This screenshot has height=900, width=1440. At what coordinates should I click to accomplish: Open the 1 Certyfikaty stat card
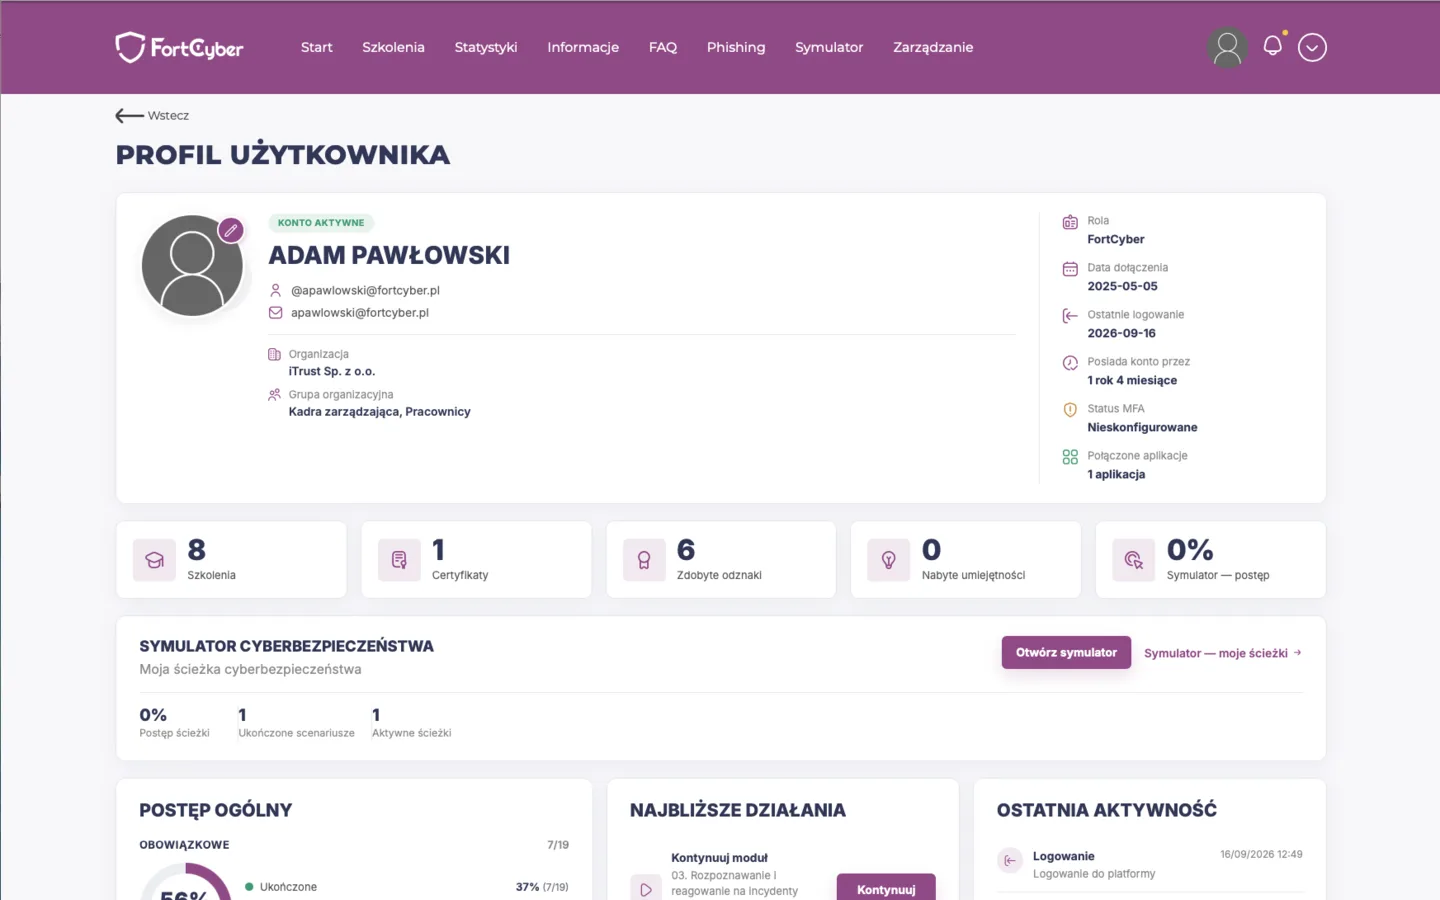point(476,560)
